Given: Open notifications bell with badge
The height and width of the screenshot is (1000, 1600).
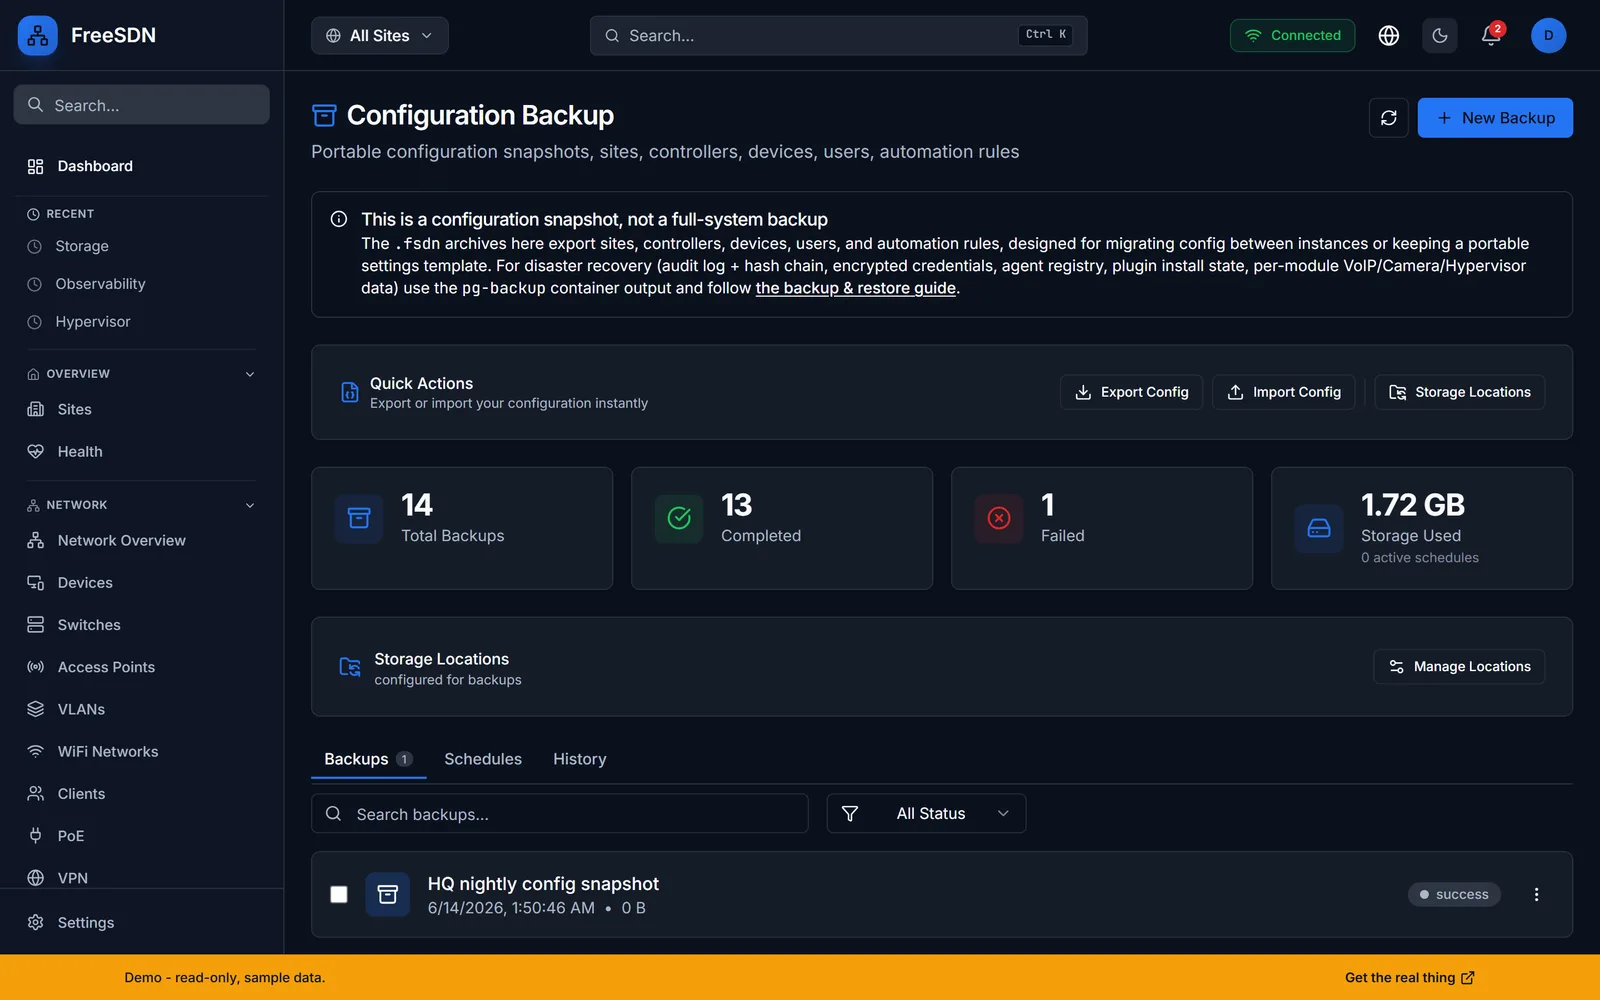Looking at the screenshot, I should [1491, 35].
